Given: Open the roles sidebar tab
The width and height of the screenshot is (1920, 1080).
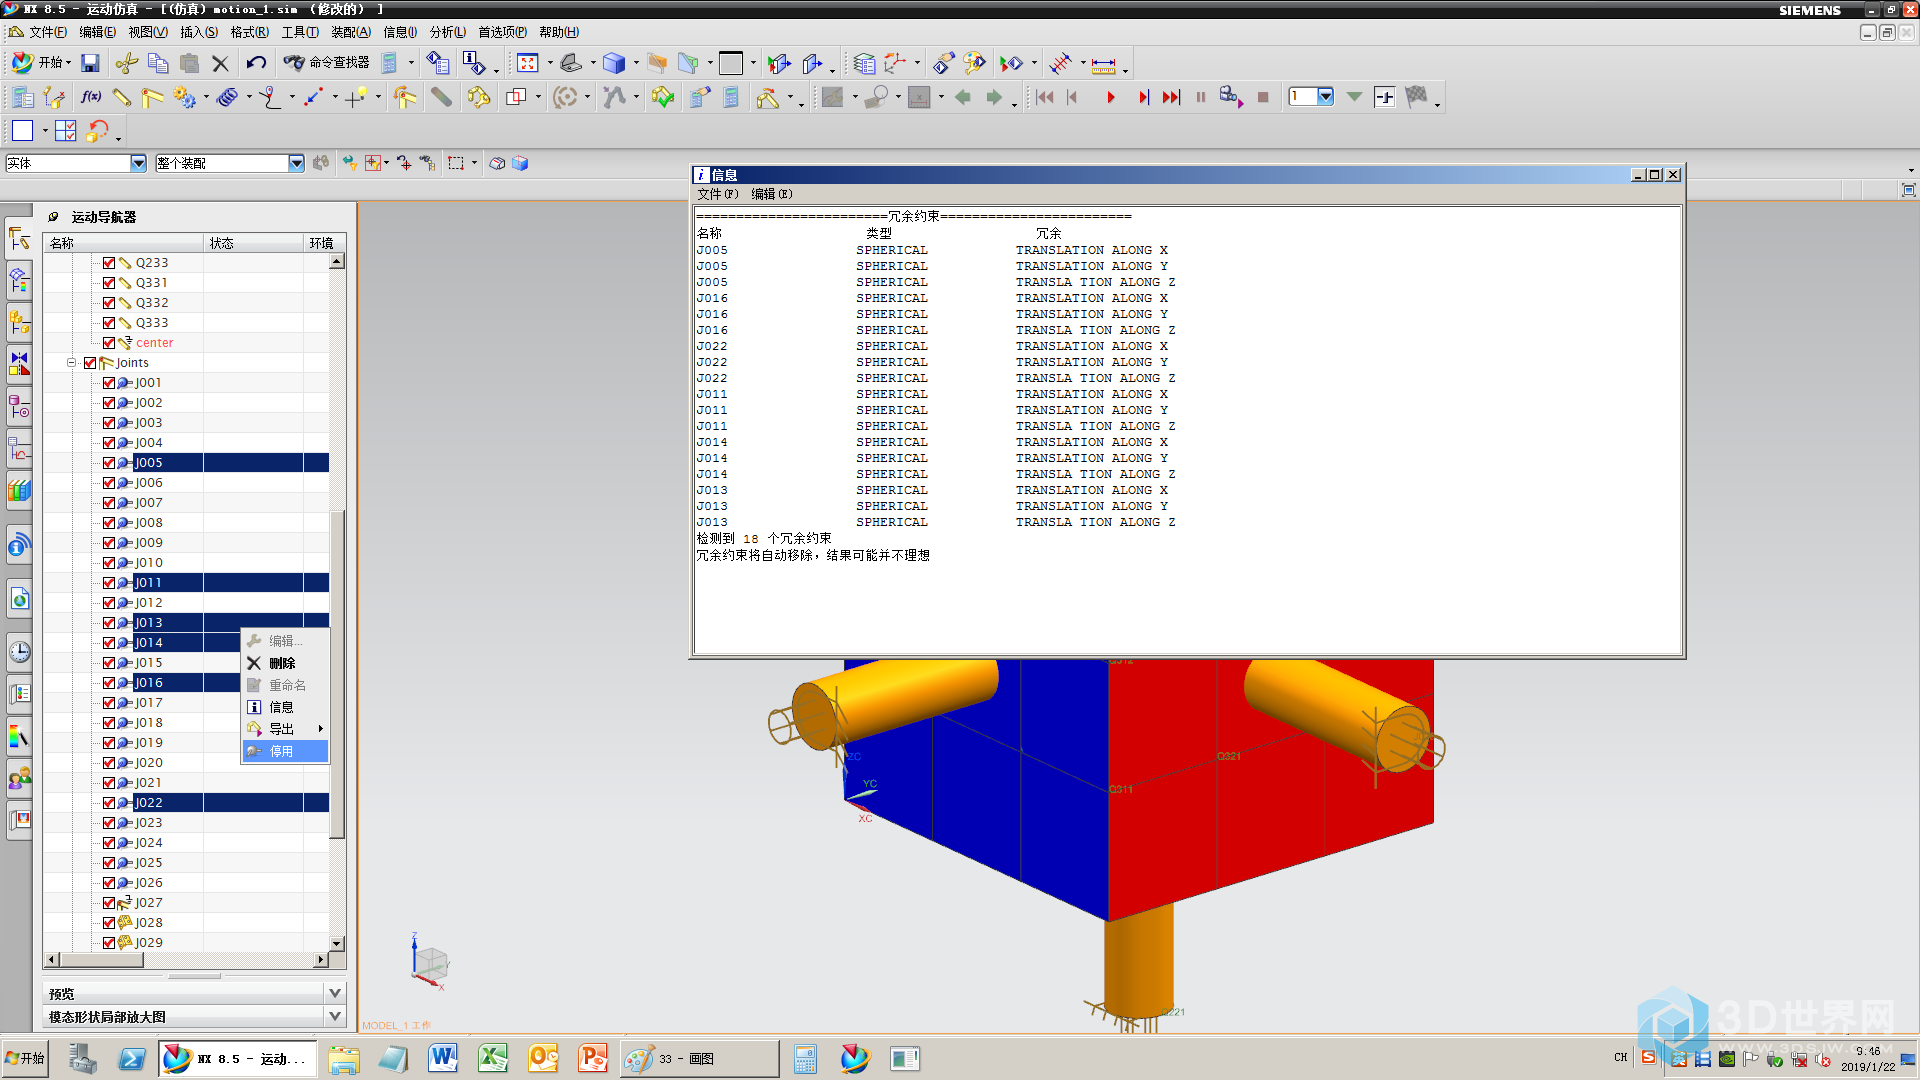Looking at the screenshot, I should point(19,779).
